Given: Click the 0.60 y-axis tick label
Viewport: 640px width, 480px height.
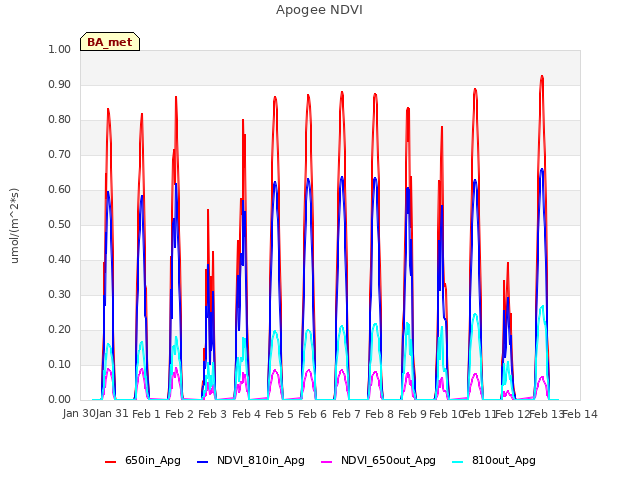Looking at the screenshot, I should pos(59,189).
